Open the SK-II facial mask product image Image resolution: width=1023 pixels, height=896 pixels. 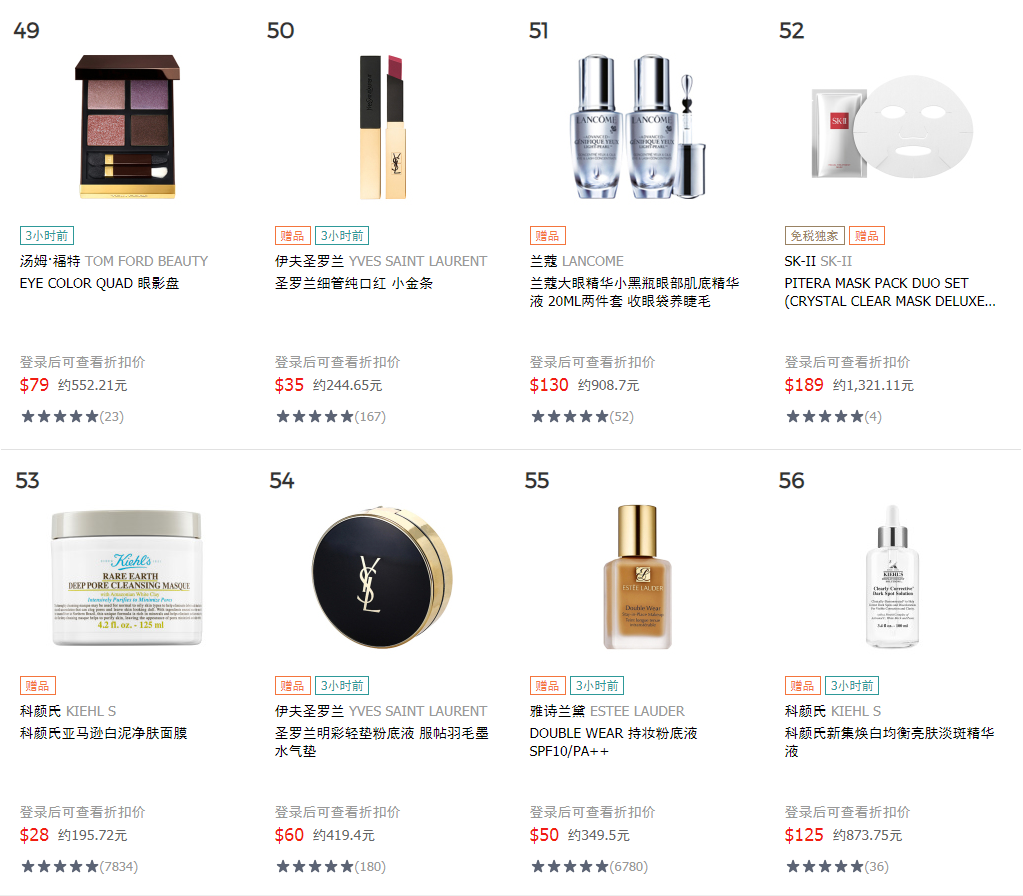click(x=892, y=127)
